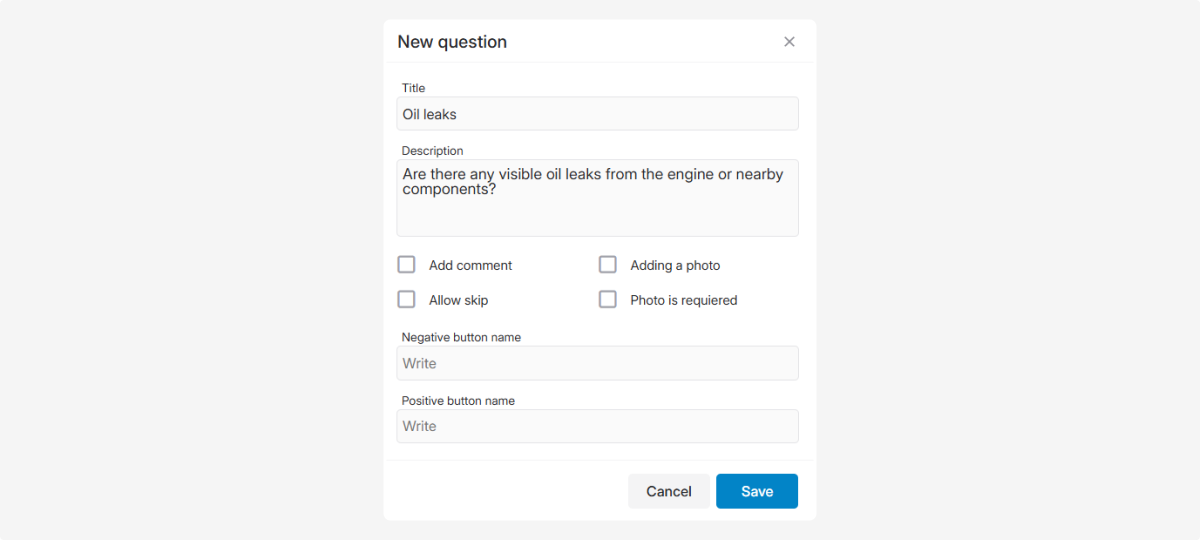Save the new question
The width and height of the screenshot is (1200, 540).
(756, 491)
